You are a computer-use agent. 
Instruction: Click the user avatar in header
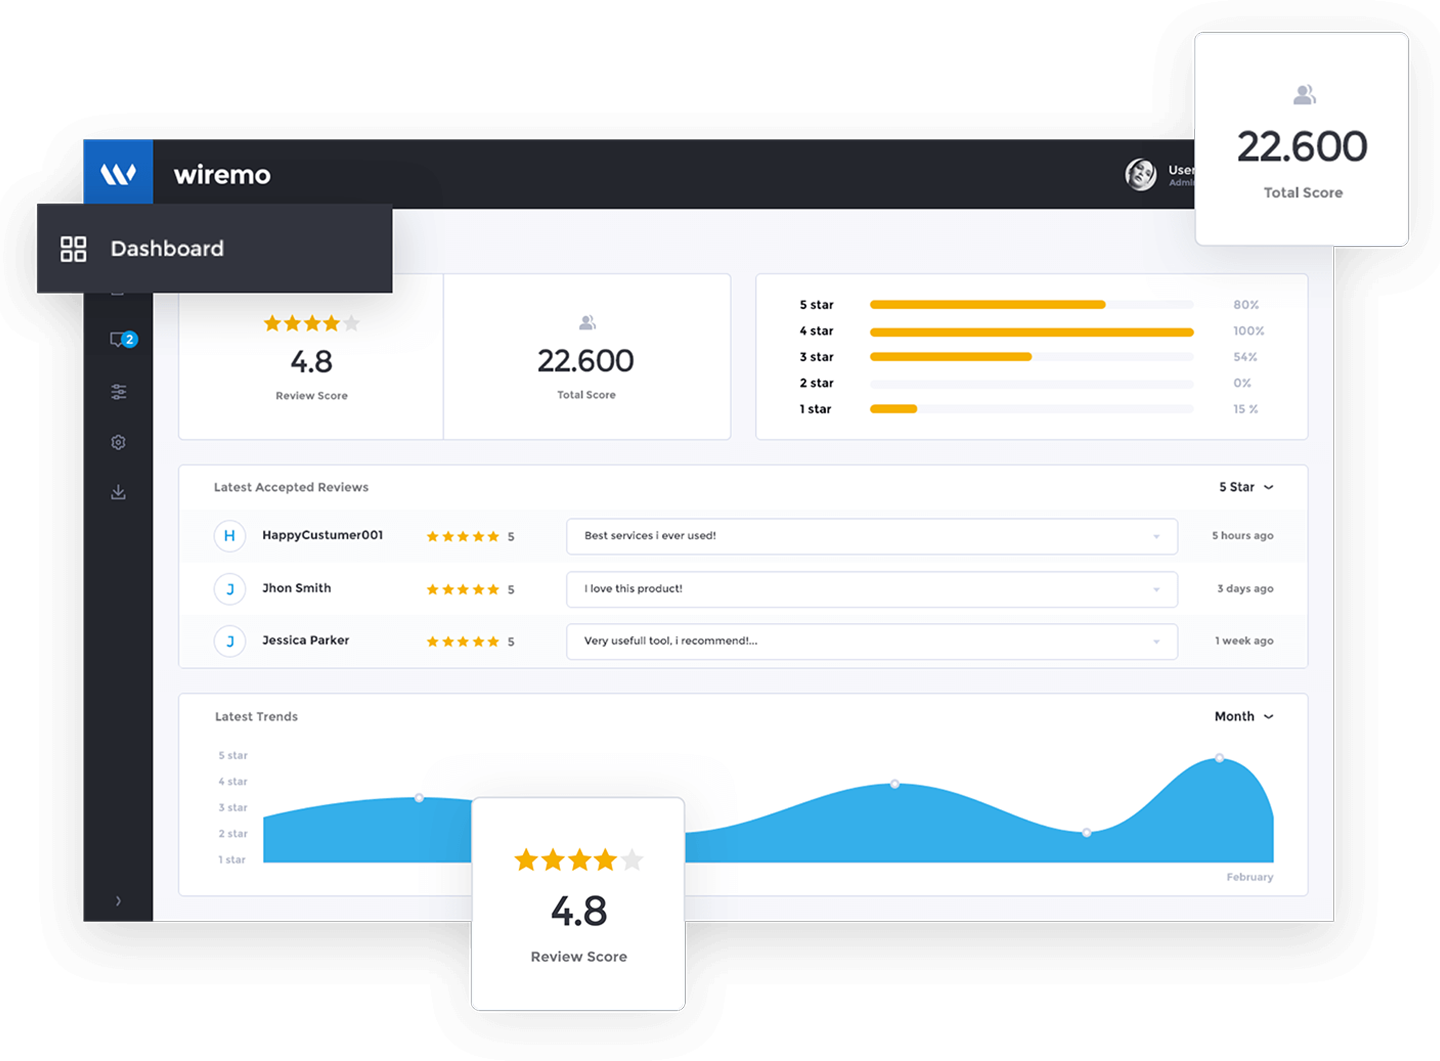[x=1140, y=174]
